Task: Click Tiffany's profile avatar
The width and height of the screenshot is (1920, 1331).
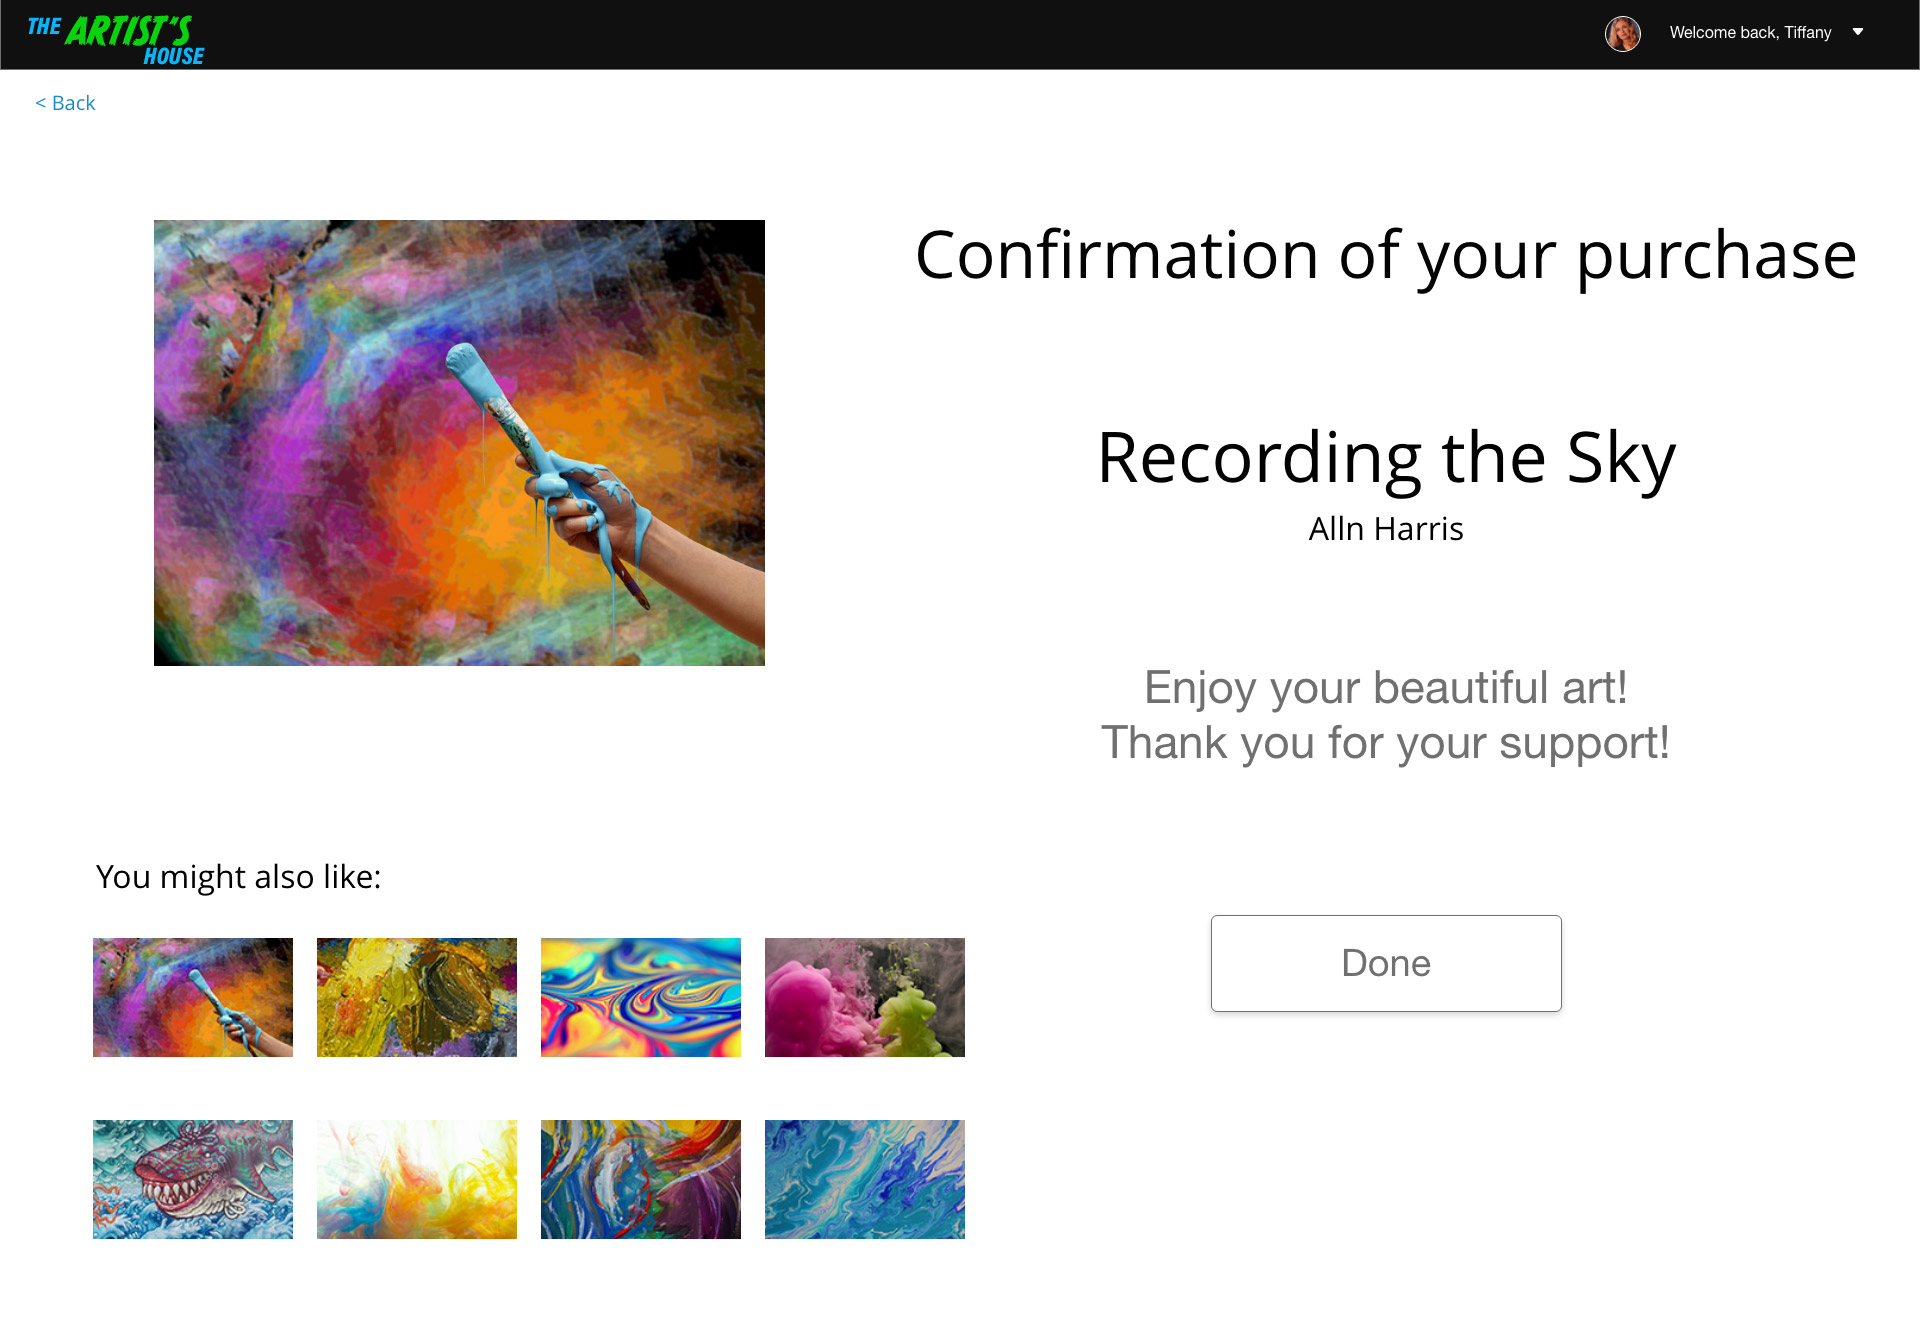Action: coord(1622,33)
